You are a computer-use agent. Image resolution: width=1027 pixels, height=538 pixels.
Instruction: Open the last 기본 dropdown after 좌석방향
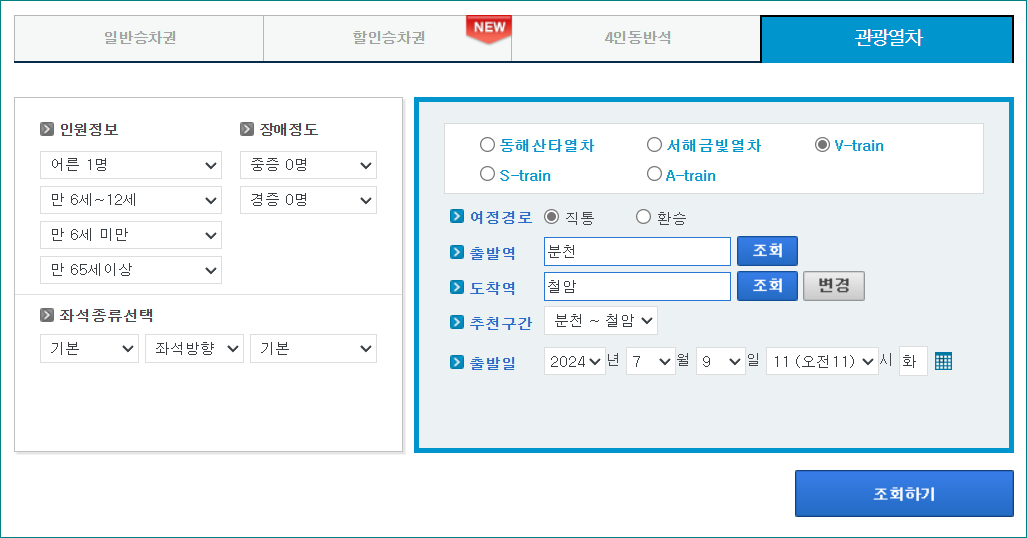pos(313,349)
